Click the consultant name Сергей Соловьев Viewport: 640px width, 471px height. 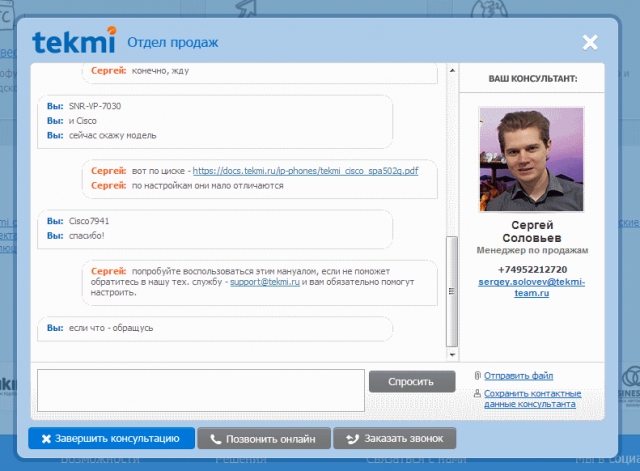[x=532, y=231]
